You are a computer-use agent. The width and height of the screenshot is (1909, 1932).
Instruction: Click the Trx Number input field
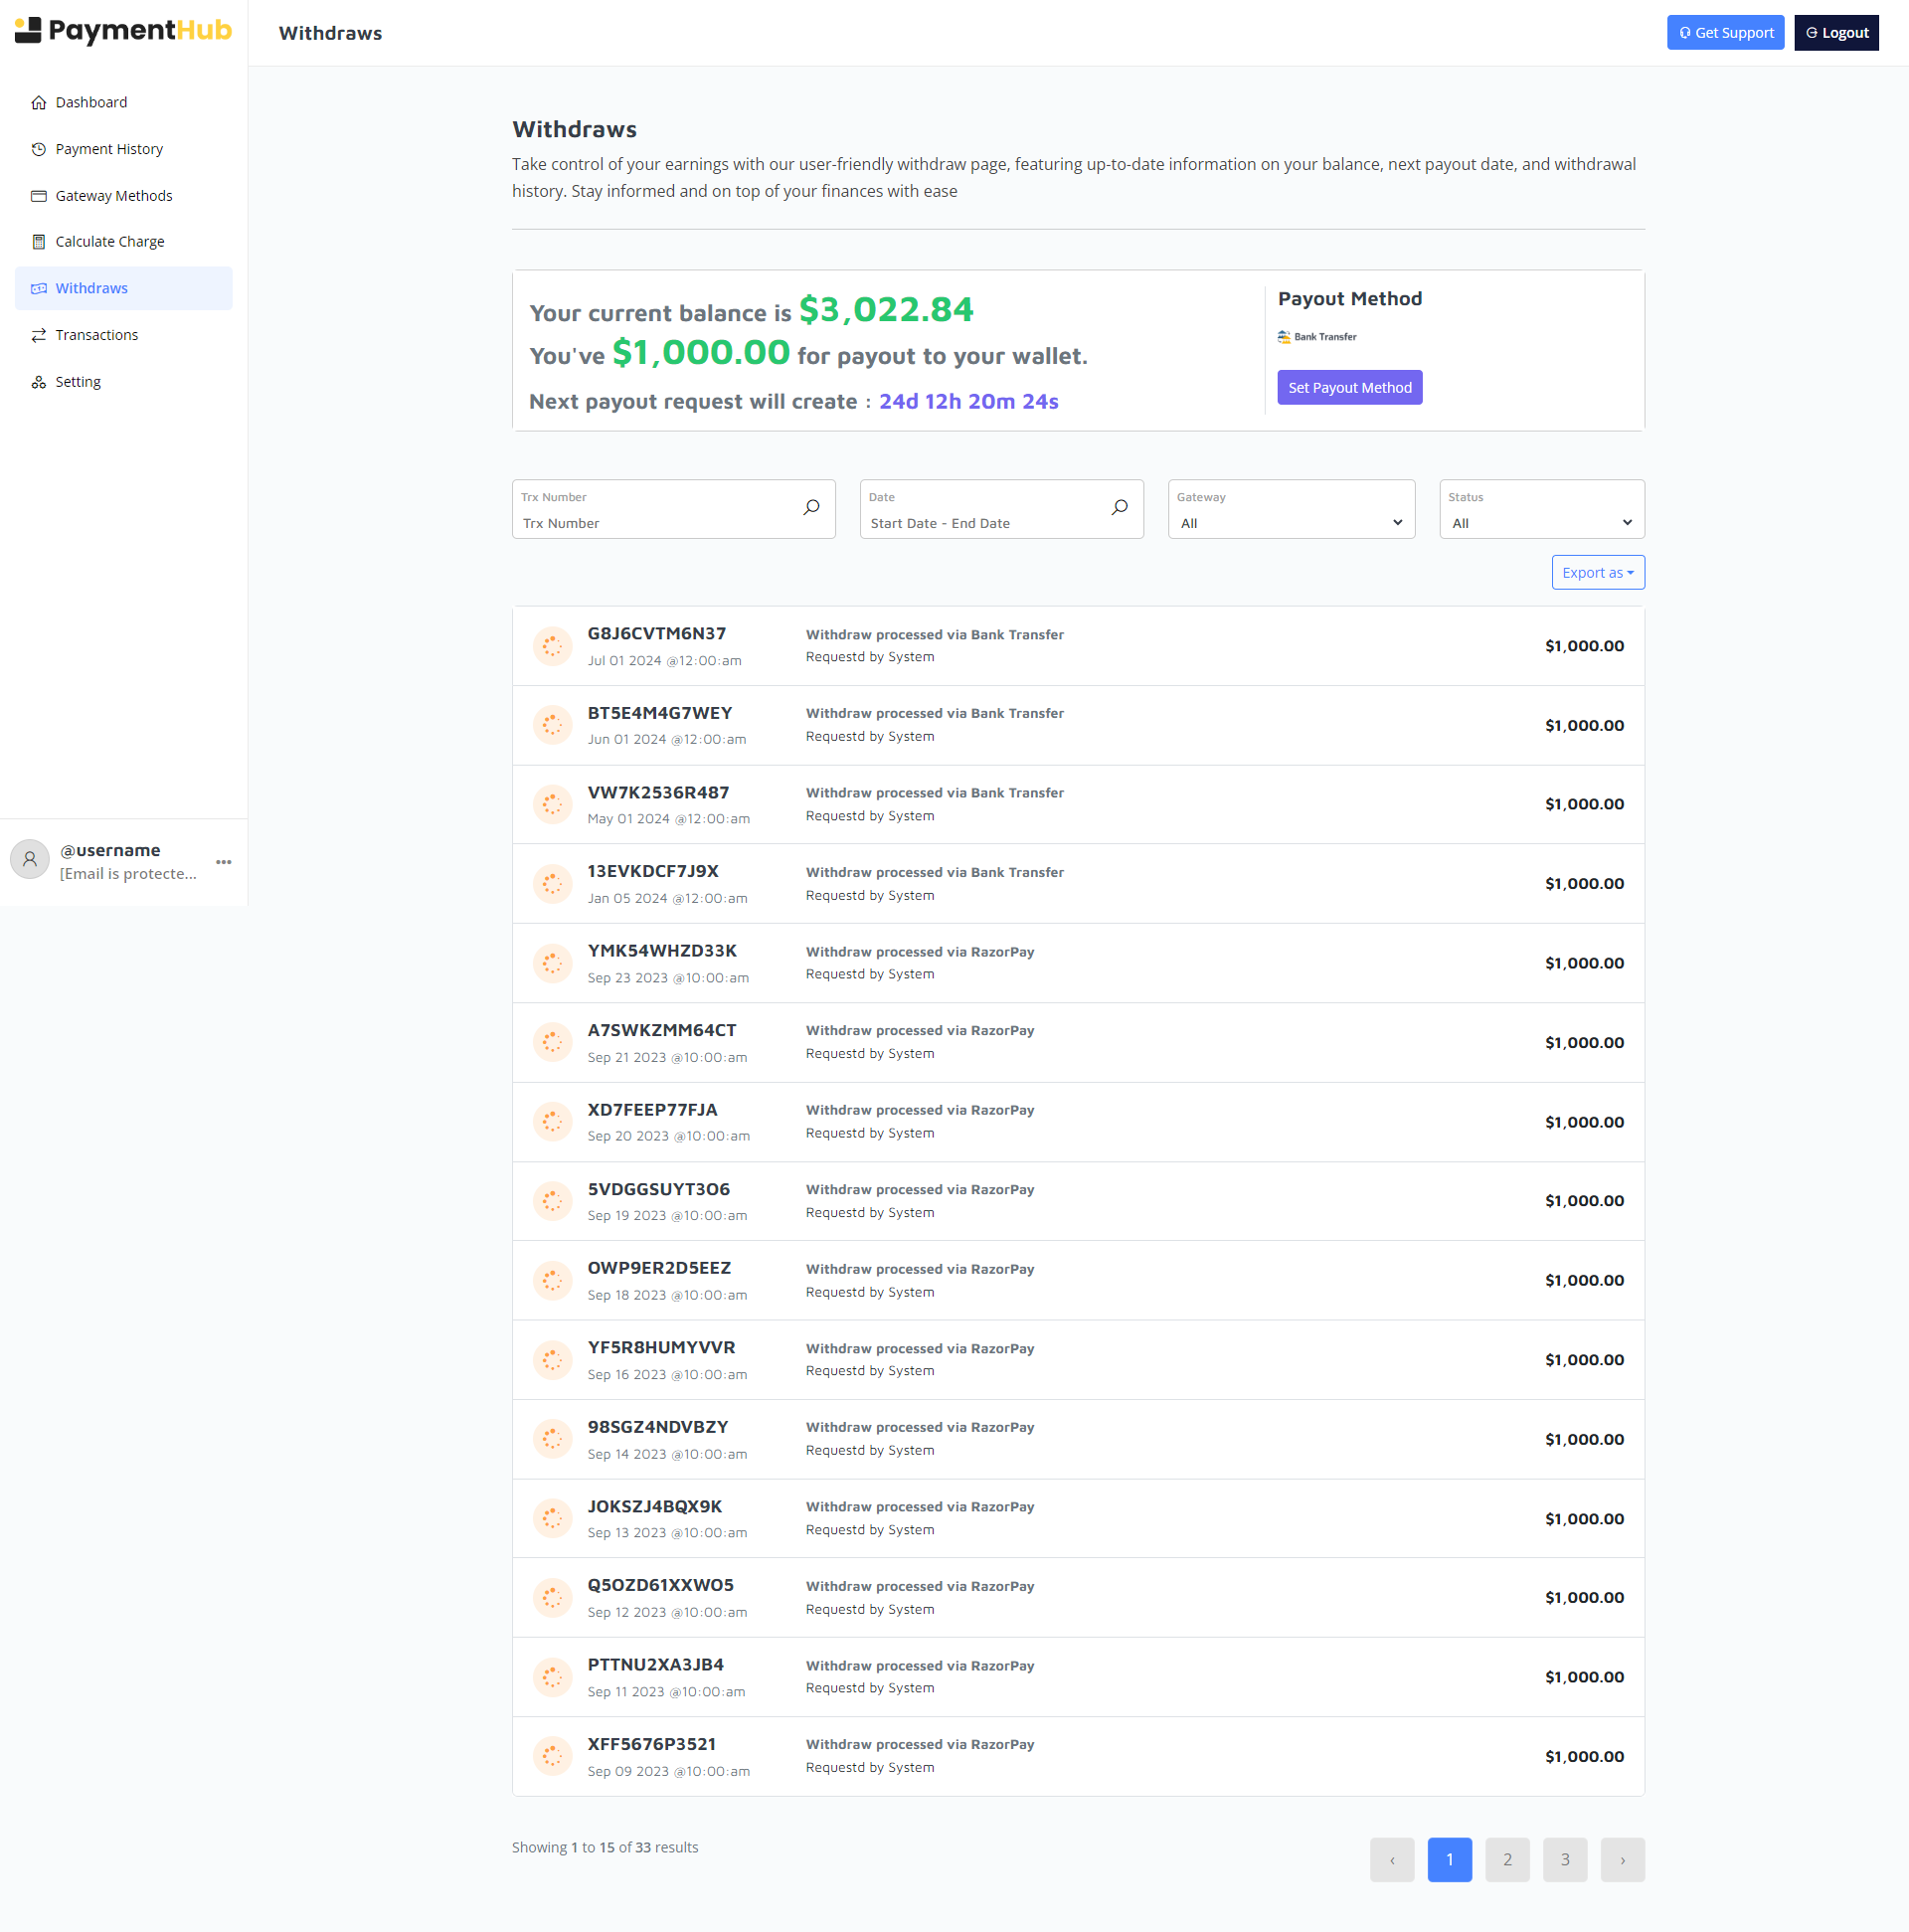pos(655,523)
